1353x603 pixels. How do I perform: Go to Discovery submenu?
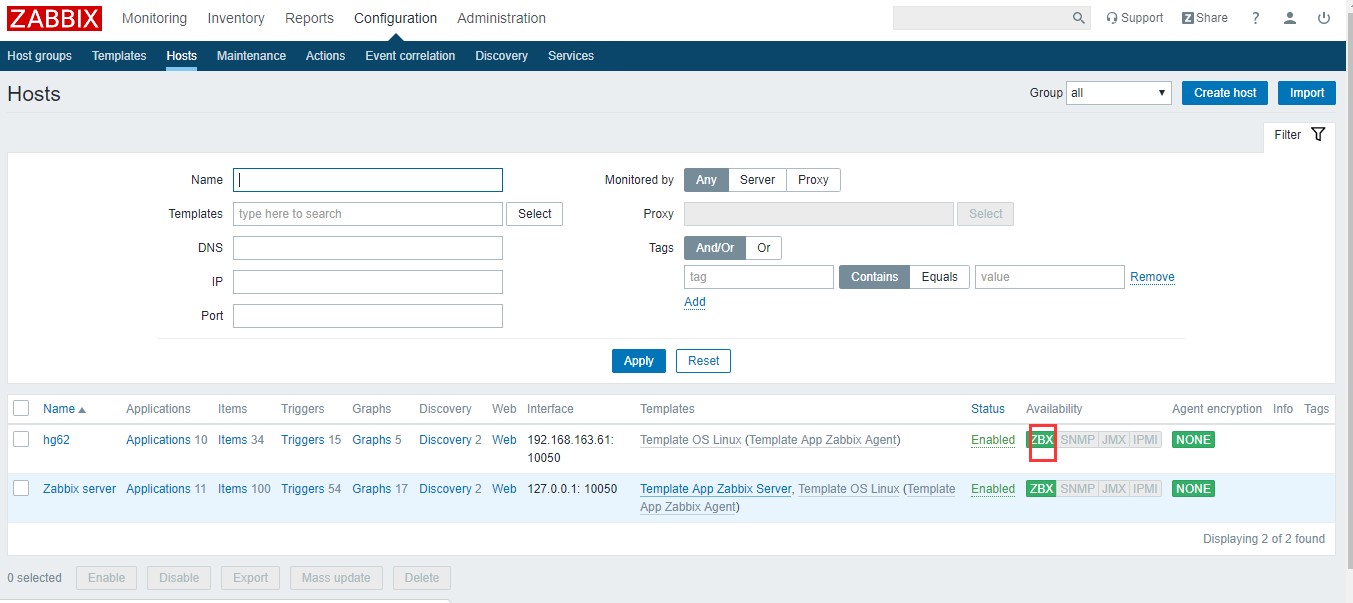[501, 56]
